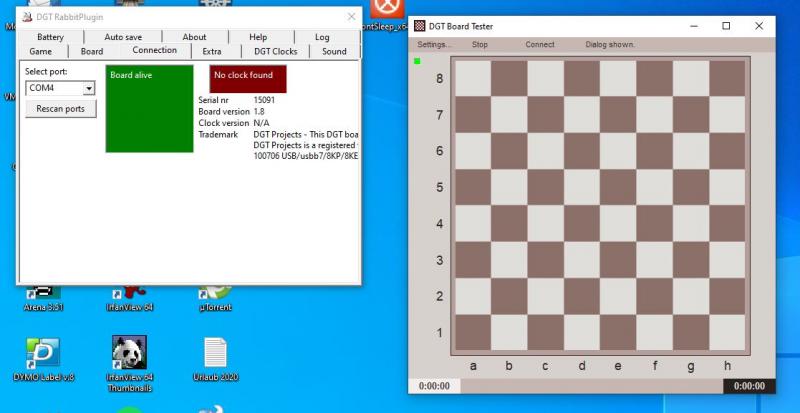Click the black clock timer at bottom right
This screenshot has height=413, width=800.
748,386
